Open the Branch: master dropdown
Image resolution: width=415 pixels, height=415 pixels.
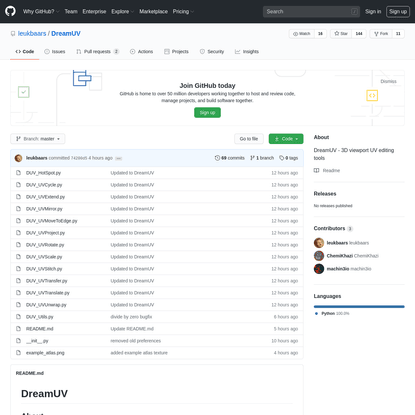point(38,139)
